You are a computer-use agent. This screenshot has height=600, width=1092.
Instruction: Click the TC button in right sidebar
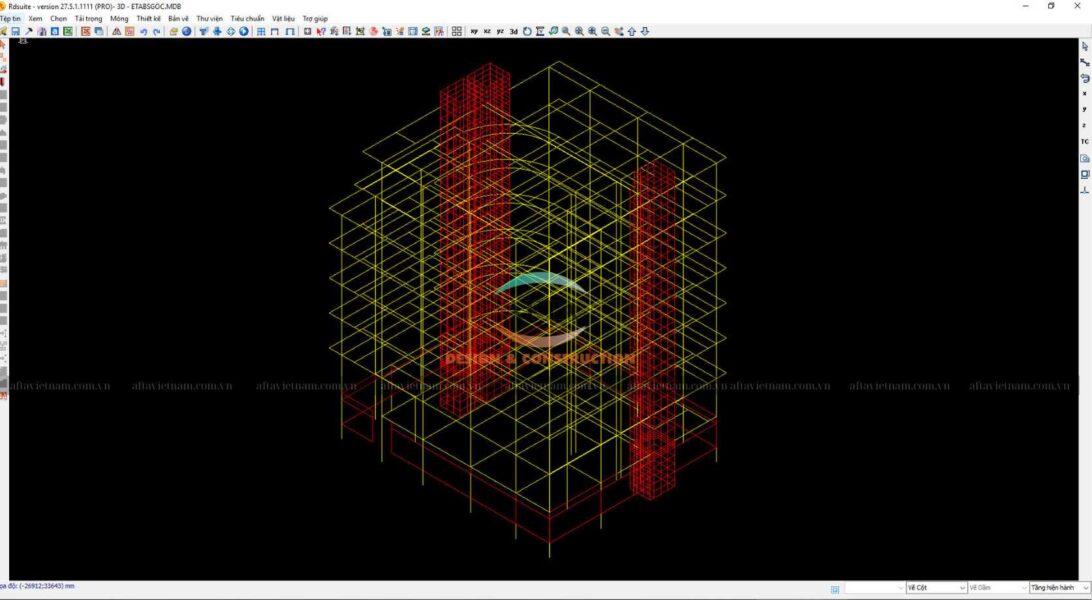coord(1085,141)
